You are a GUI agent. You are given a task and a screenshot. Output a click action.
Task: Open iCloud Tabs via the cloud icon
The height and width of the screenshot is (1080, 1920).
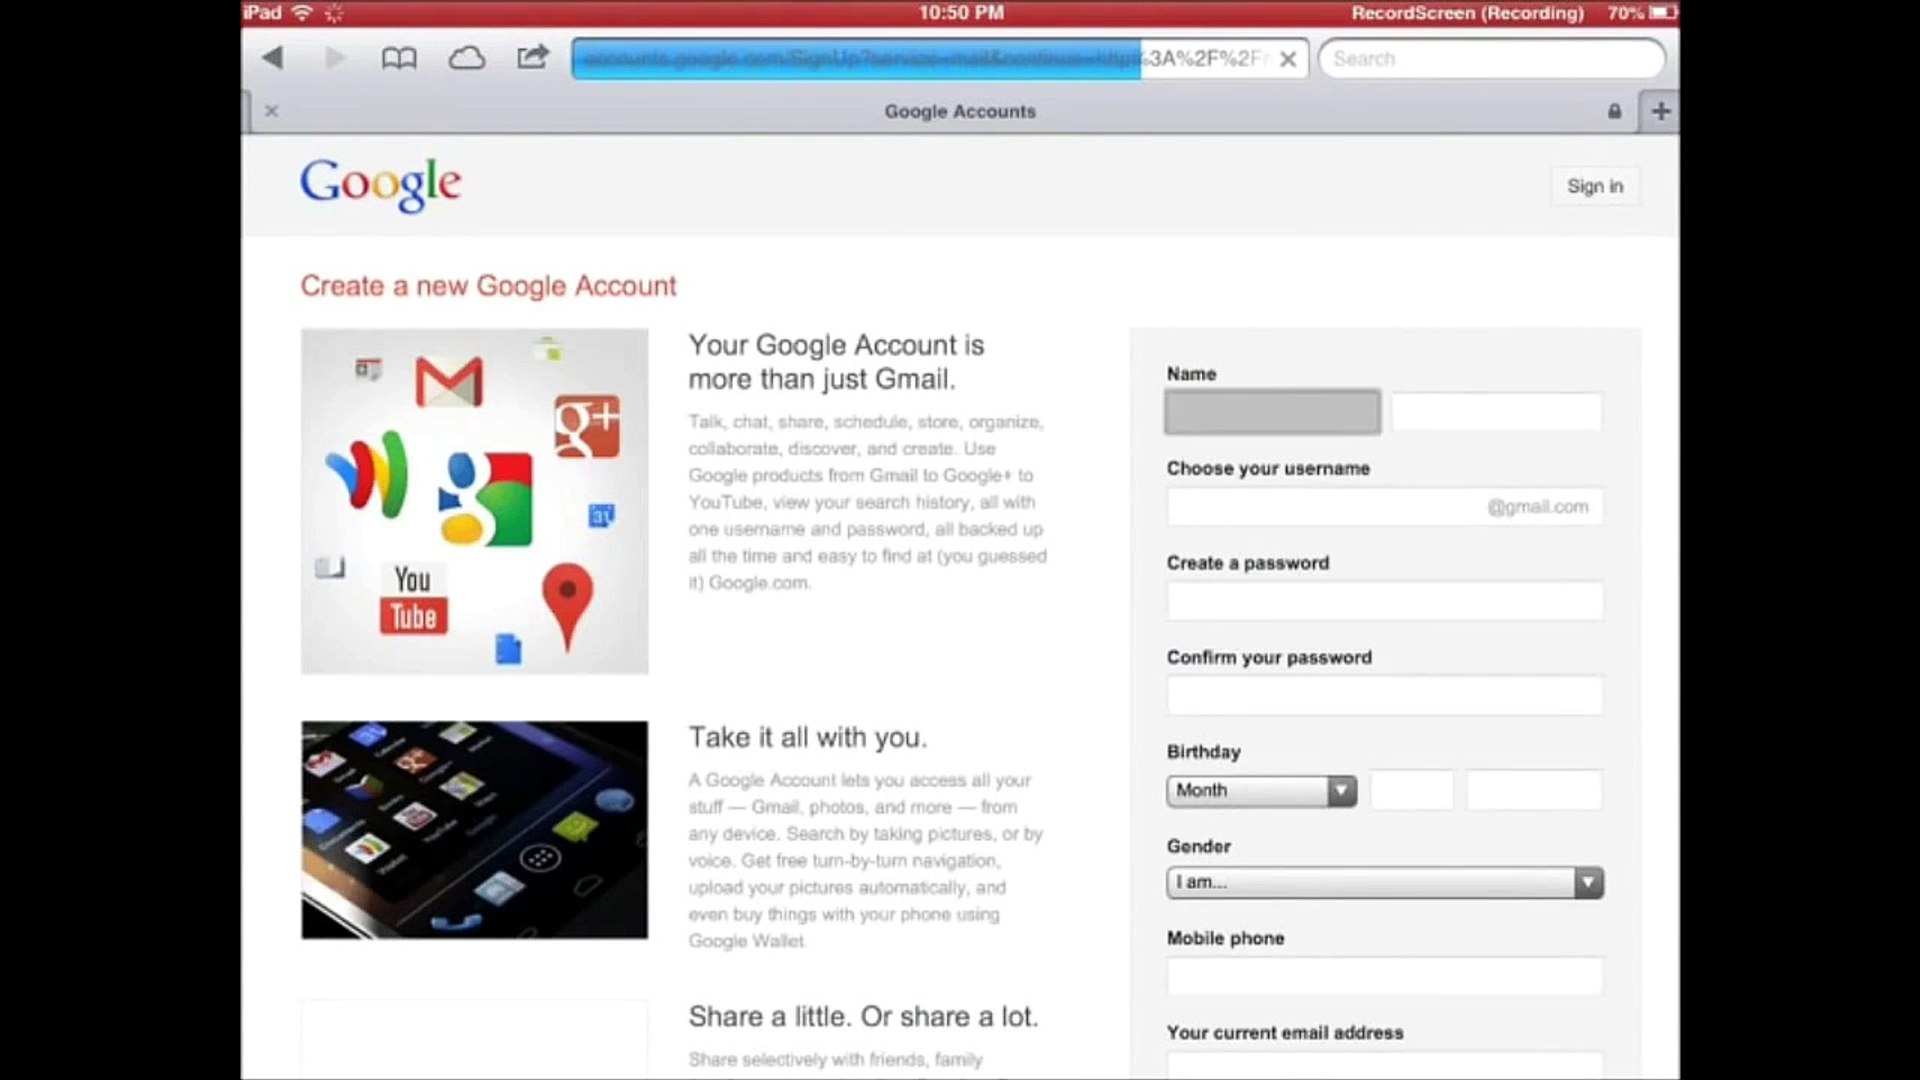466,57
